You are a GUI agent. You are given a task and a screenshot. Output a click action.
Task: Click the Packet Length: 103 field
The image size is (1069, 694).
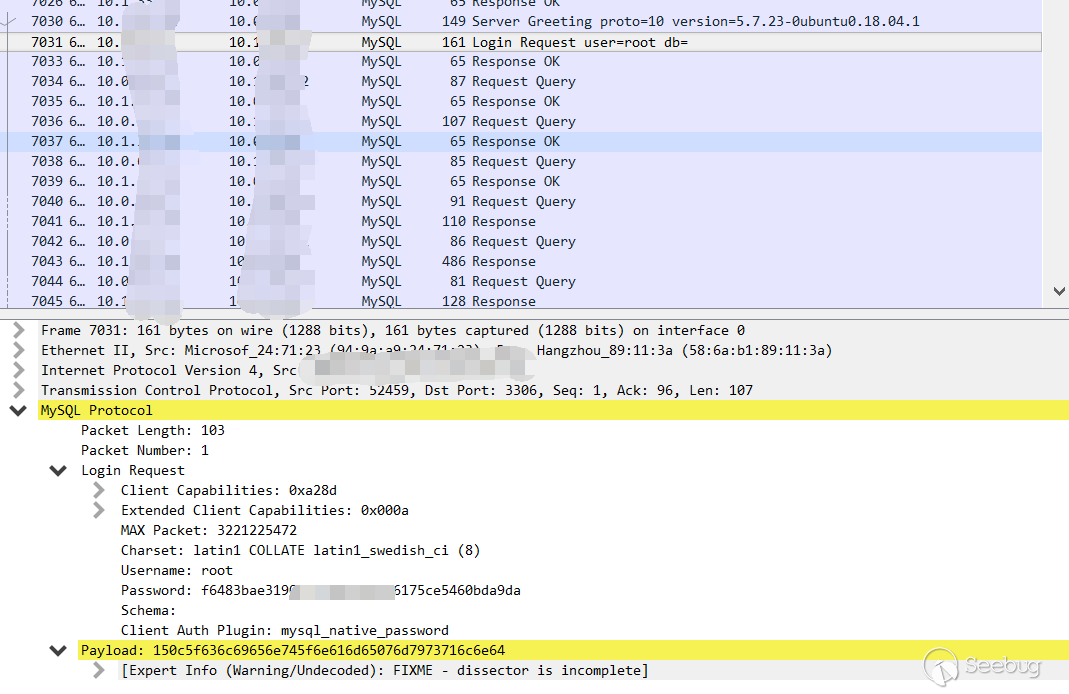[153, 430]
